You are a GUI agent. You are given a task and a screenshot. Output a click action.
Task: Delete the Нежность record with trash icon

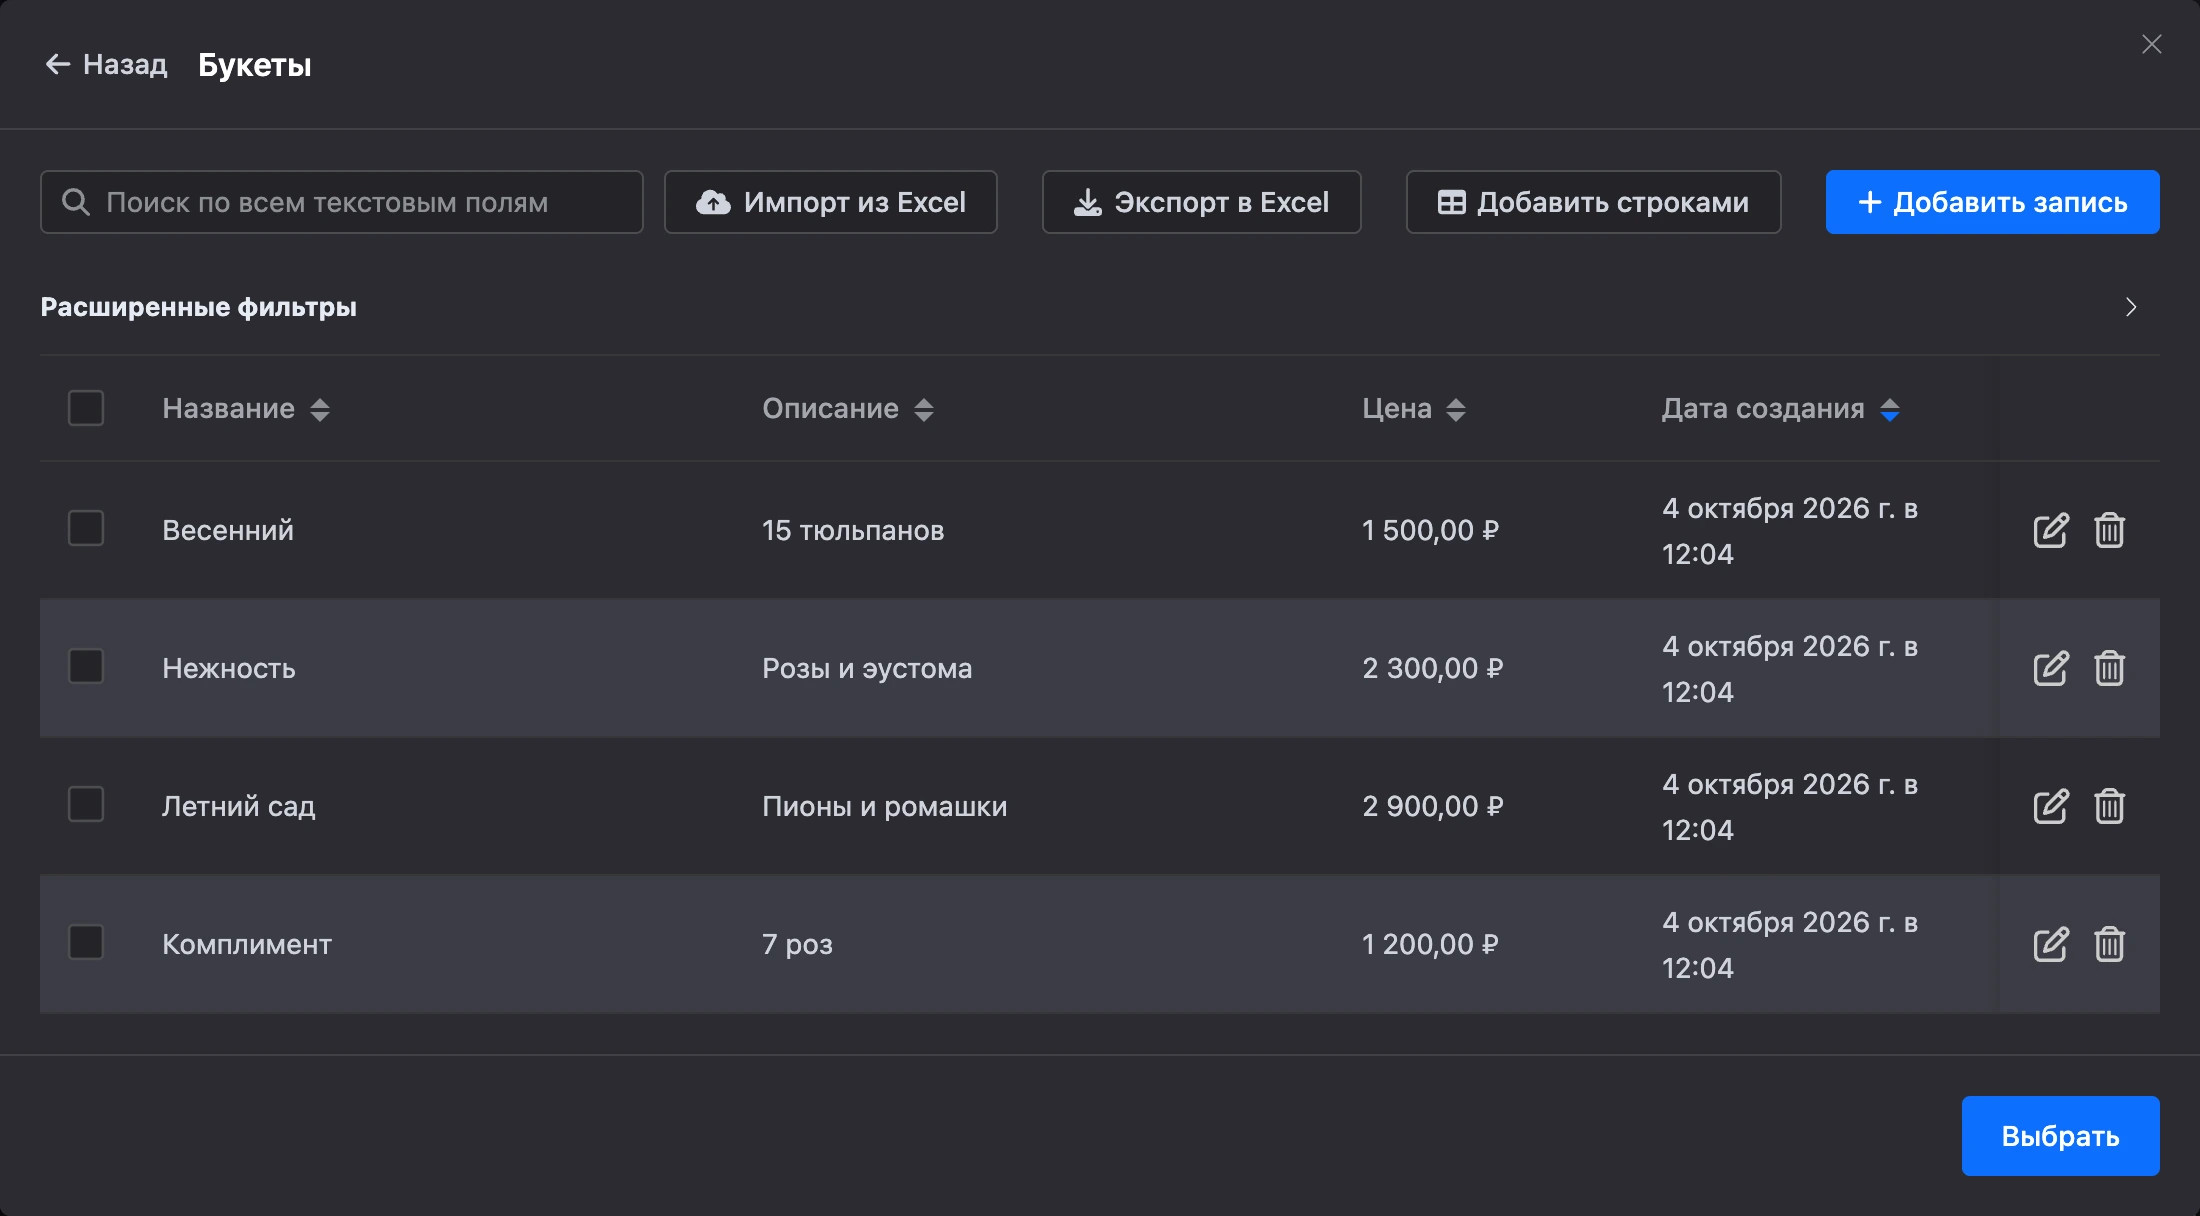[2110, 668]
